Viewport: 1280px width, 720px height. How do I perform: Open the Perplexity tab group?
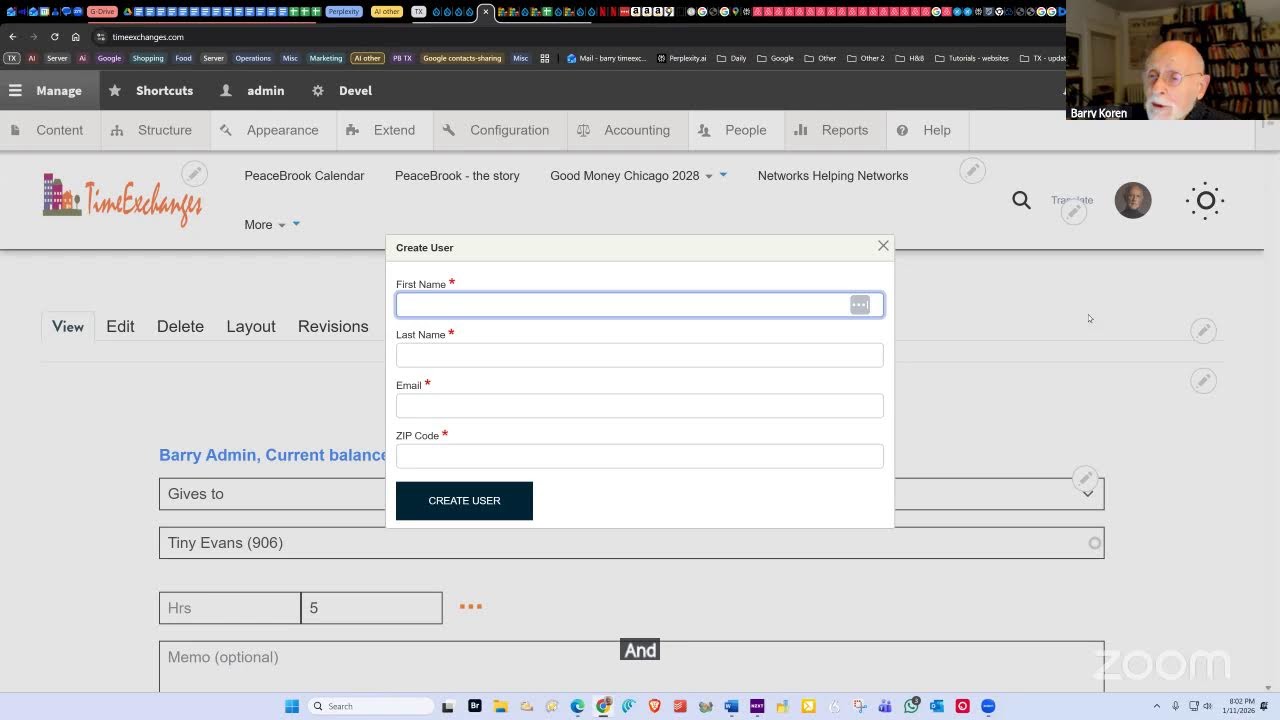coord(344,12)
